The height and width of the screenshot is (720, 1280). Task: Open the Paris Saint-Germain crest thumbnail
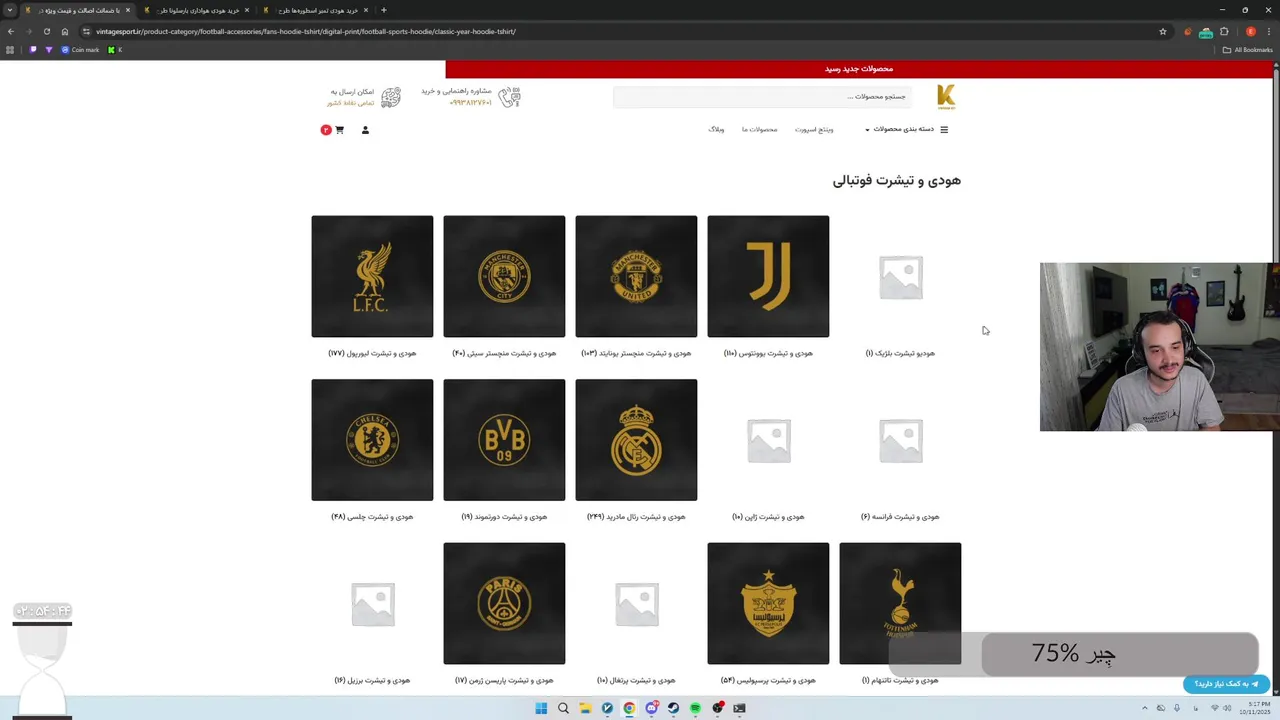pyautogui.click(x=504, y=604)
